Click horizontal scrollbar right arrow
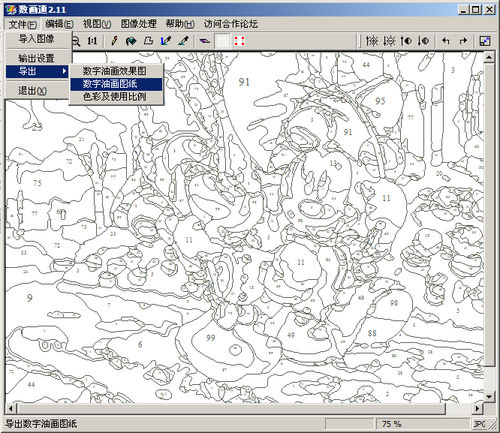 [x=477, y=408]
